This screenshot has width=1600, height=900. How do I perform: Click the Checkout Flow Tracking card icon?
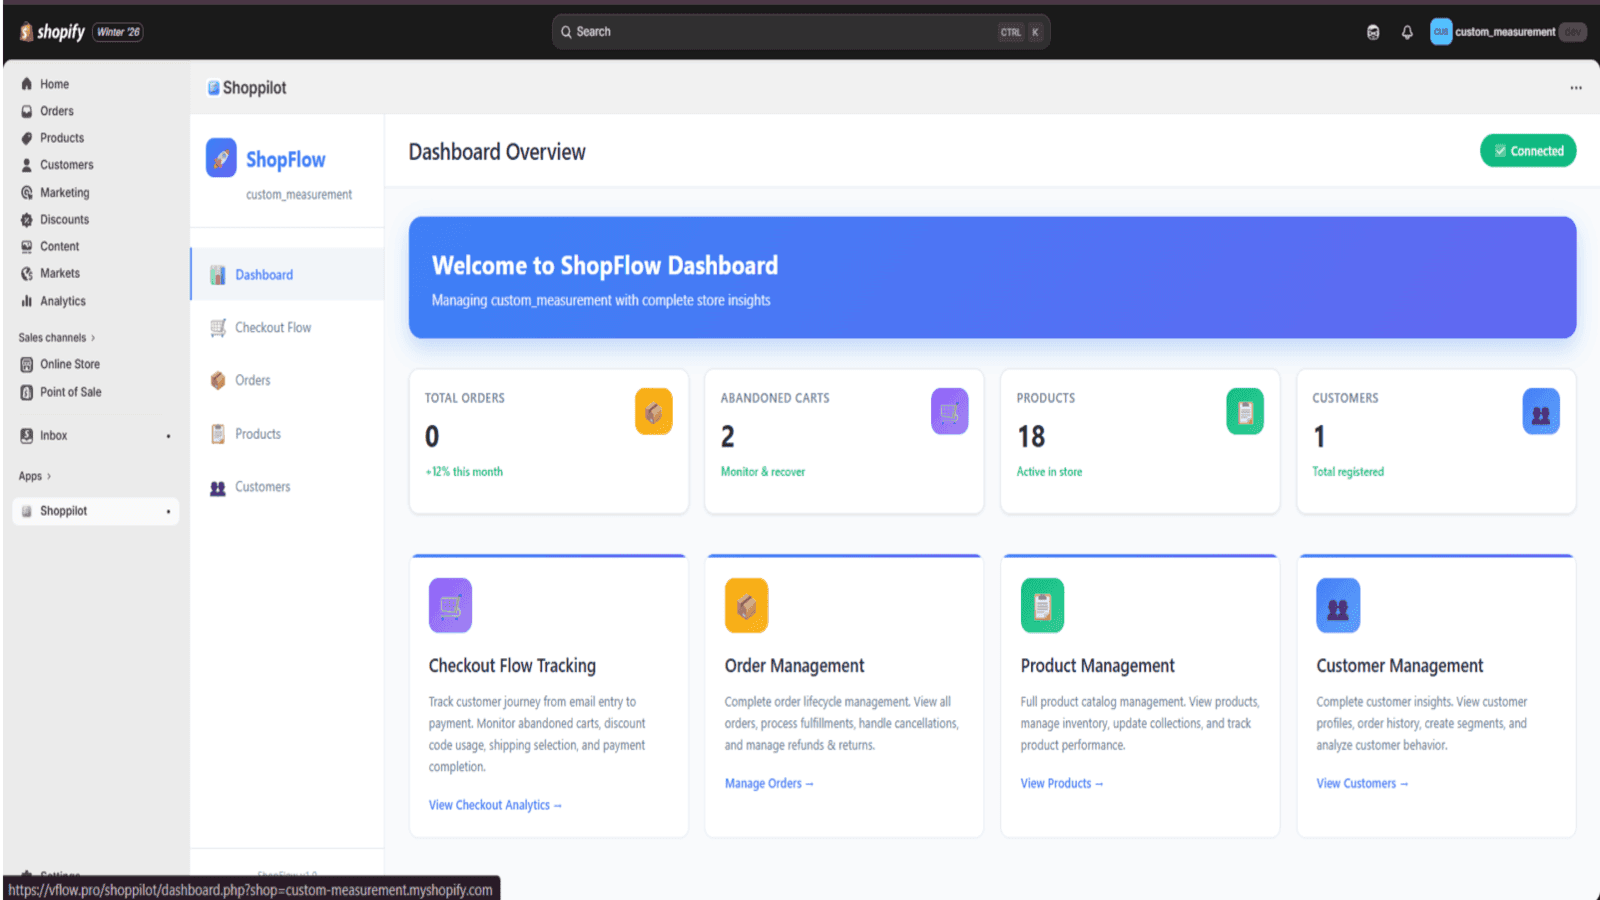[x=450, y=605]
